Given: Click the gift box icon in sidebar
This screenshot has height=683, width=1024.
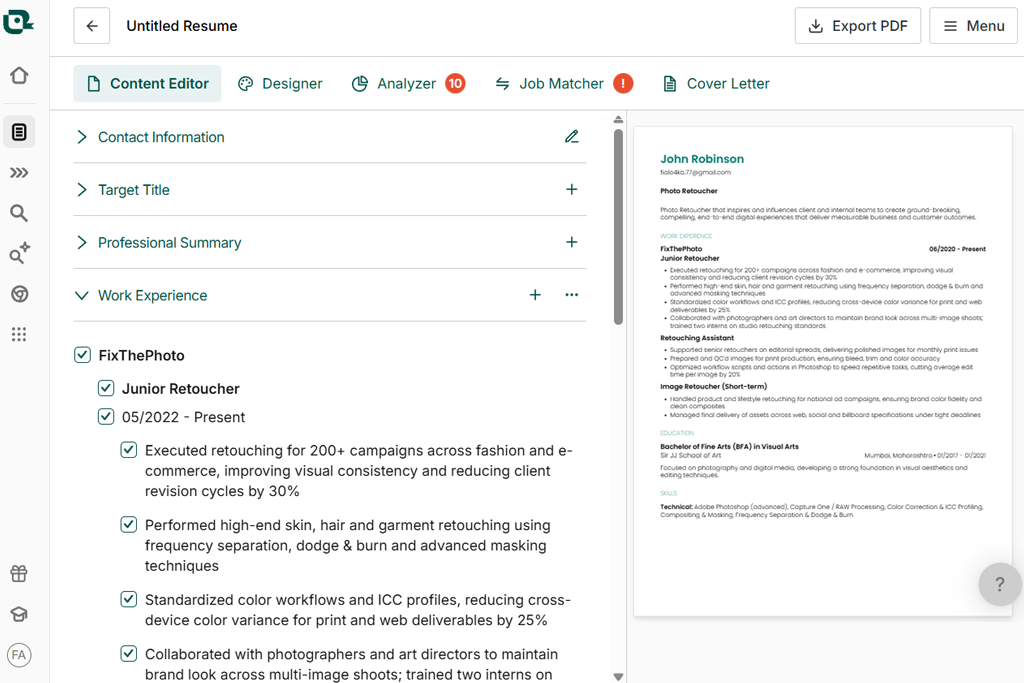Looking at the screenshot, I should pos(19,573).
